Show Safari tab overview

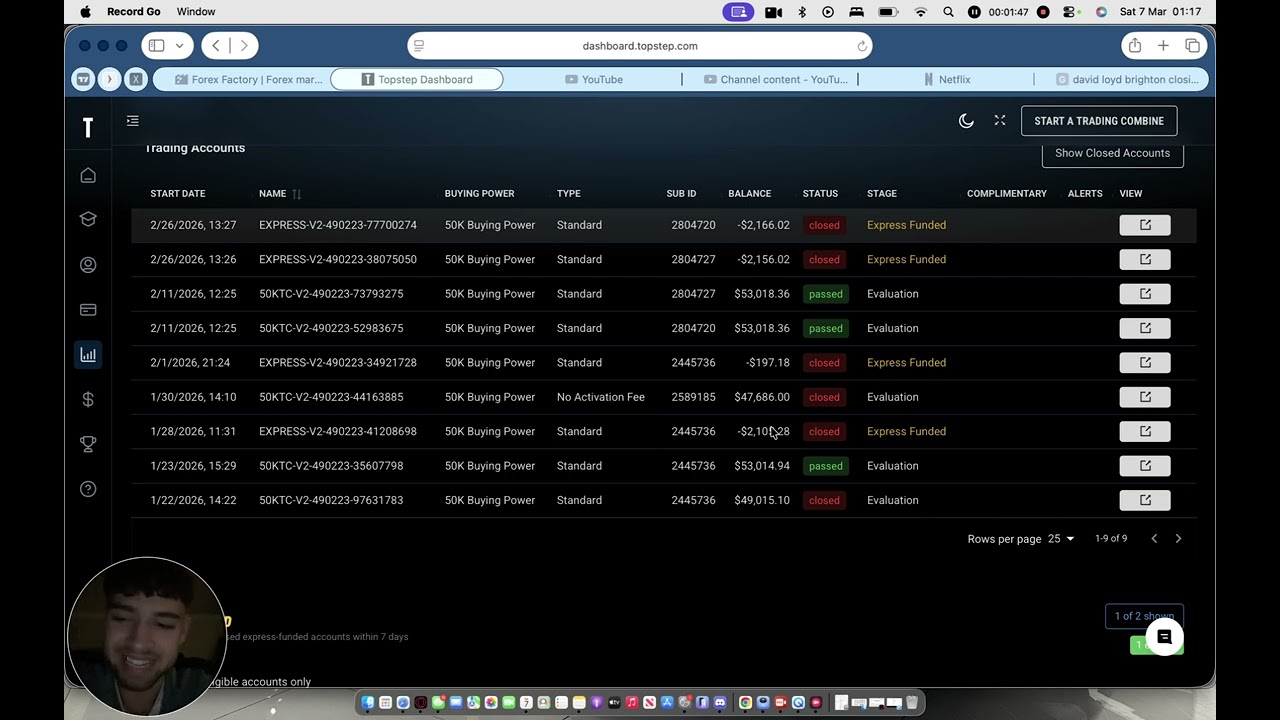click(1193, 46)
